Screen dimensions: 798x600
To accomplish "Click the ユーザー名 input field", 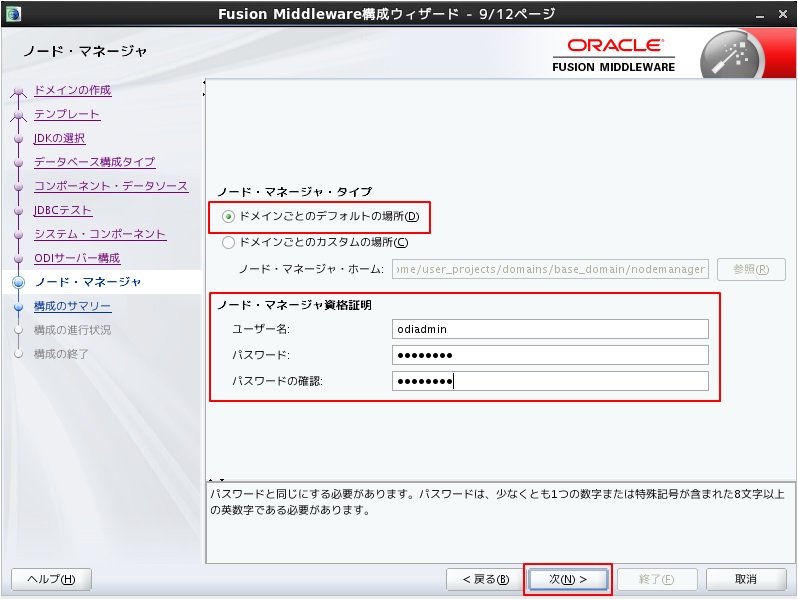I will pos(550,329).
